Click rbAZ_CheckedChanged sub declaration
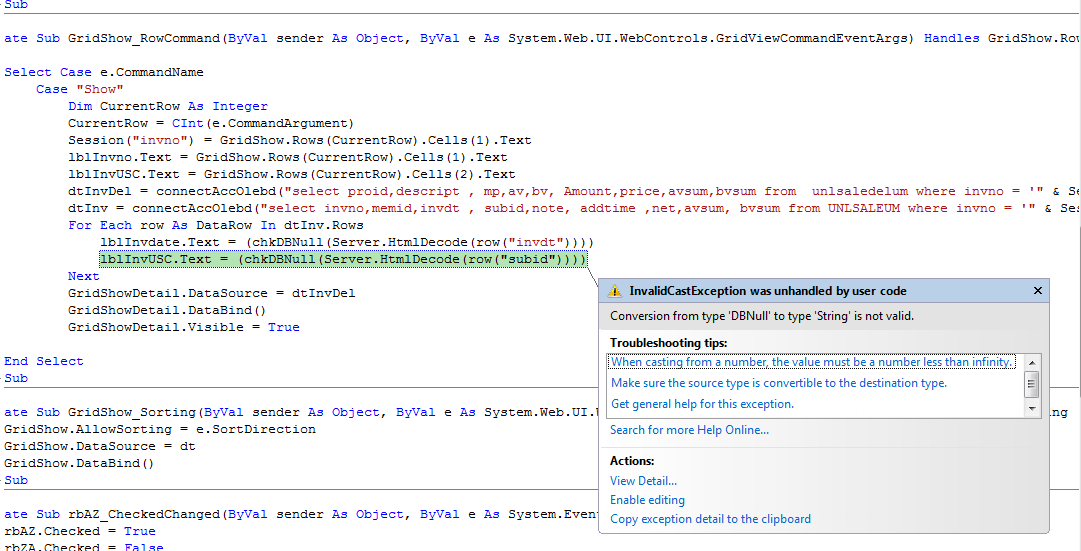This screenshot has width=1081, height=551. (301, 514)
